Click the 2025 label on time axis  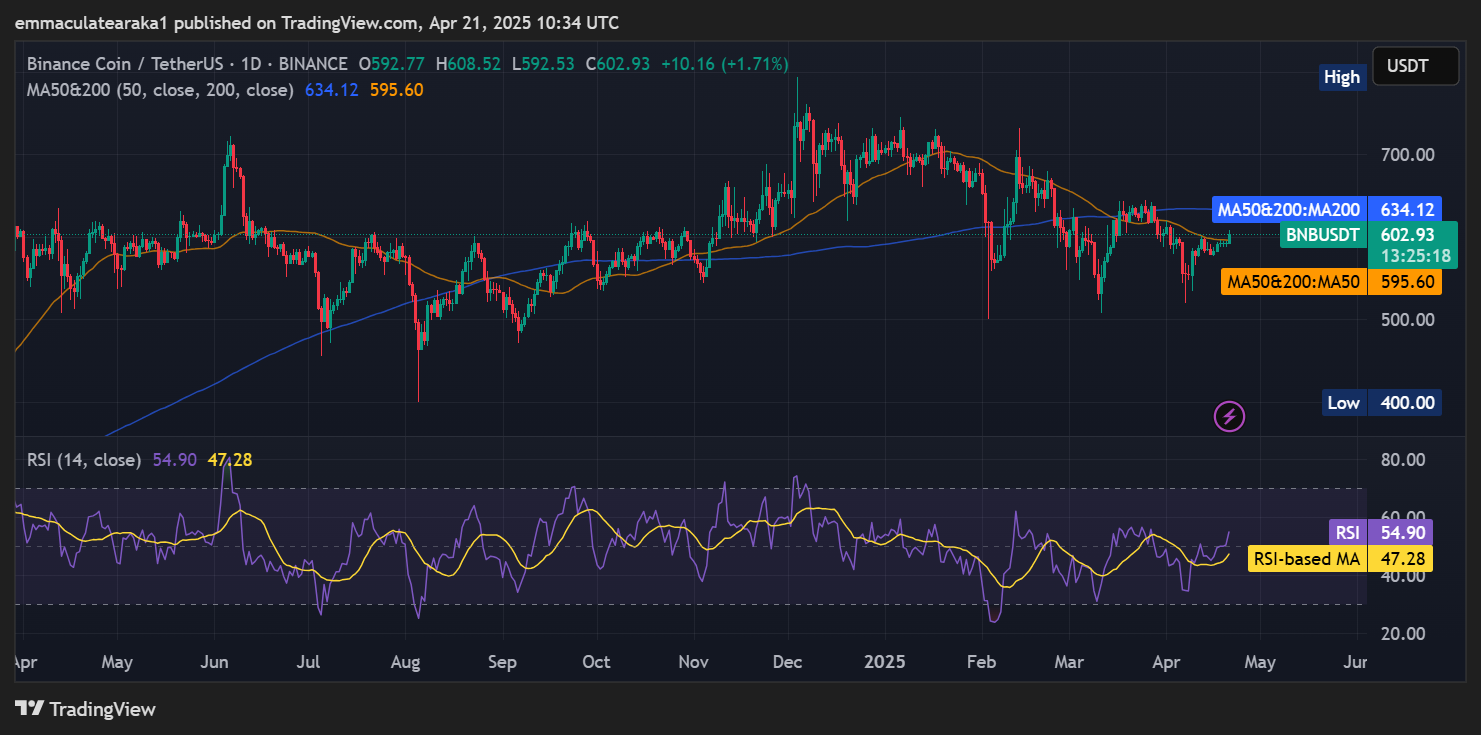pos(885,662)
